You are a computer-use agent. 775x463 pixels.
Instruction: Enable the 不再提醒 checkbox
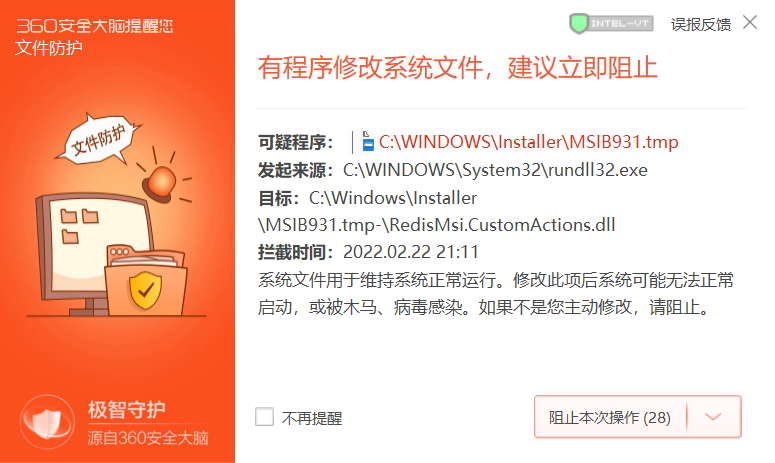pyautogui.click(x=264, y=417)
